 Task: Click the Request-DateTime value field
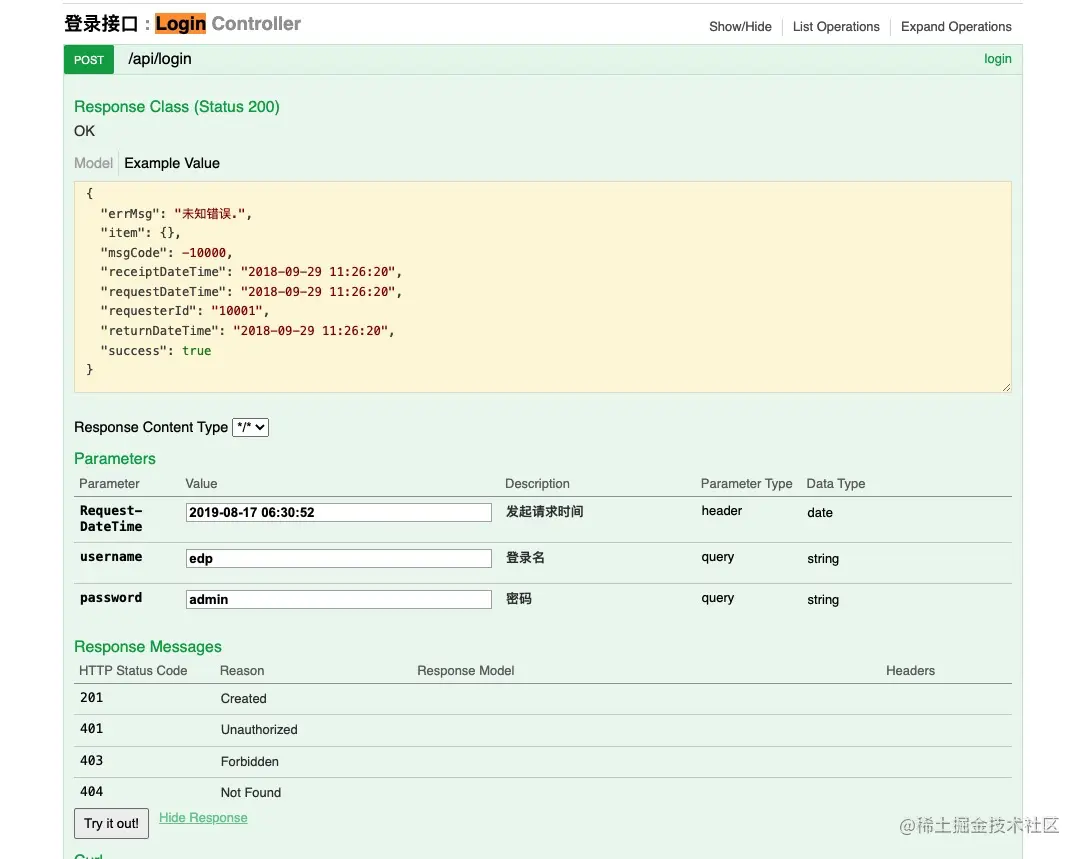pyautogui.click(x=338, y=512)
